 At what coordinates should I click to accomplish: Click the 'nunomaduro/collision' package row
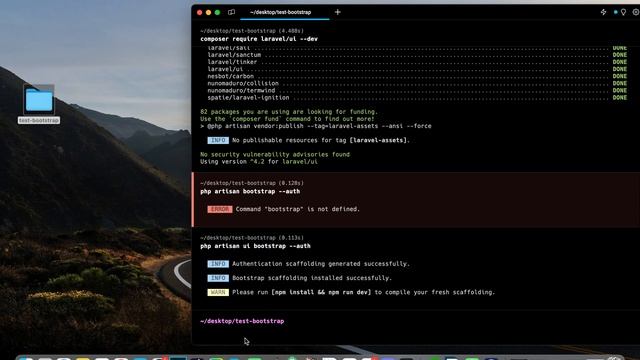417,84
